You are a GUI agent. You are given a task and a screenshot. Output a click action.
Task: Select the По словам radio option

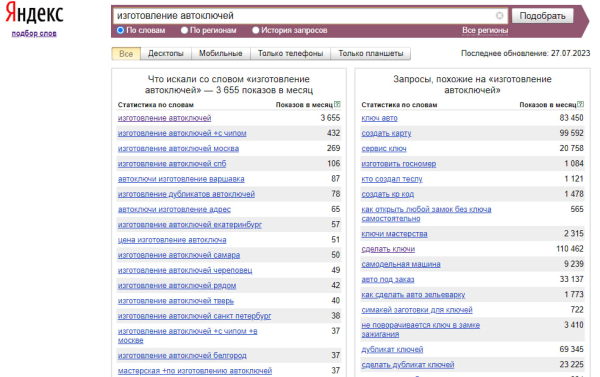tap(121, 30)
